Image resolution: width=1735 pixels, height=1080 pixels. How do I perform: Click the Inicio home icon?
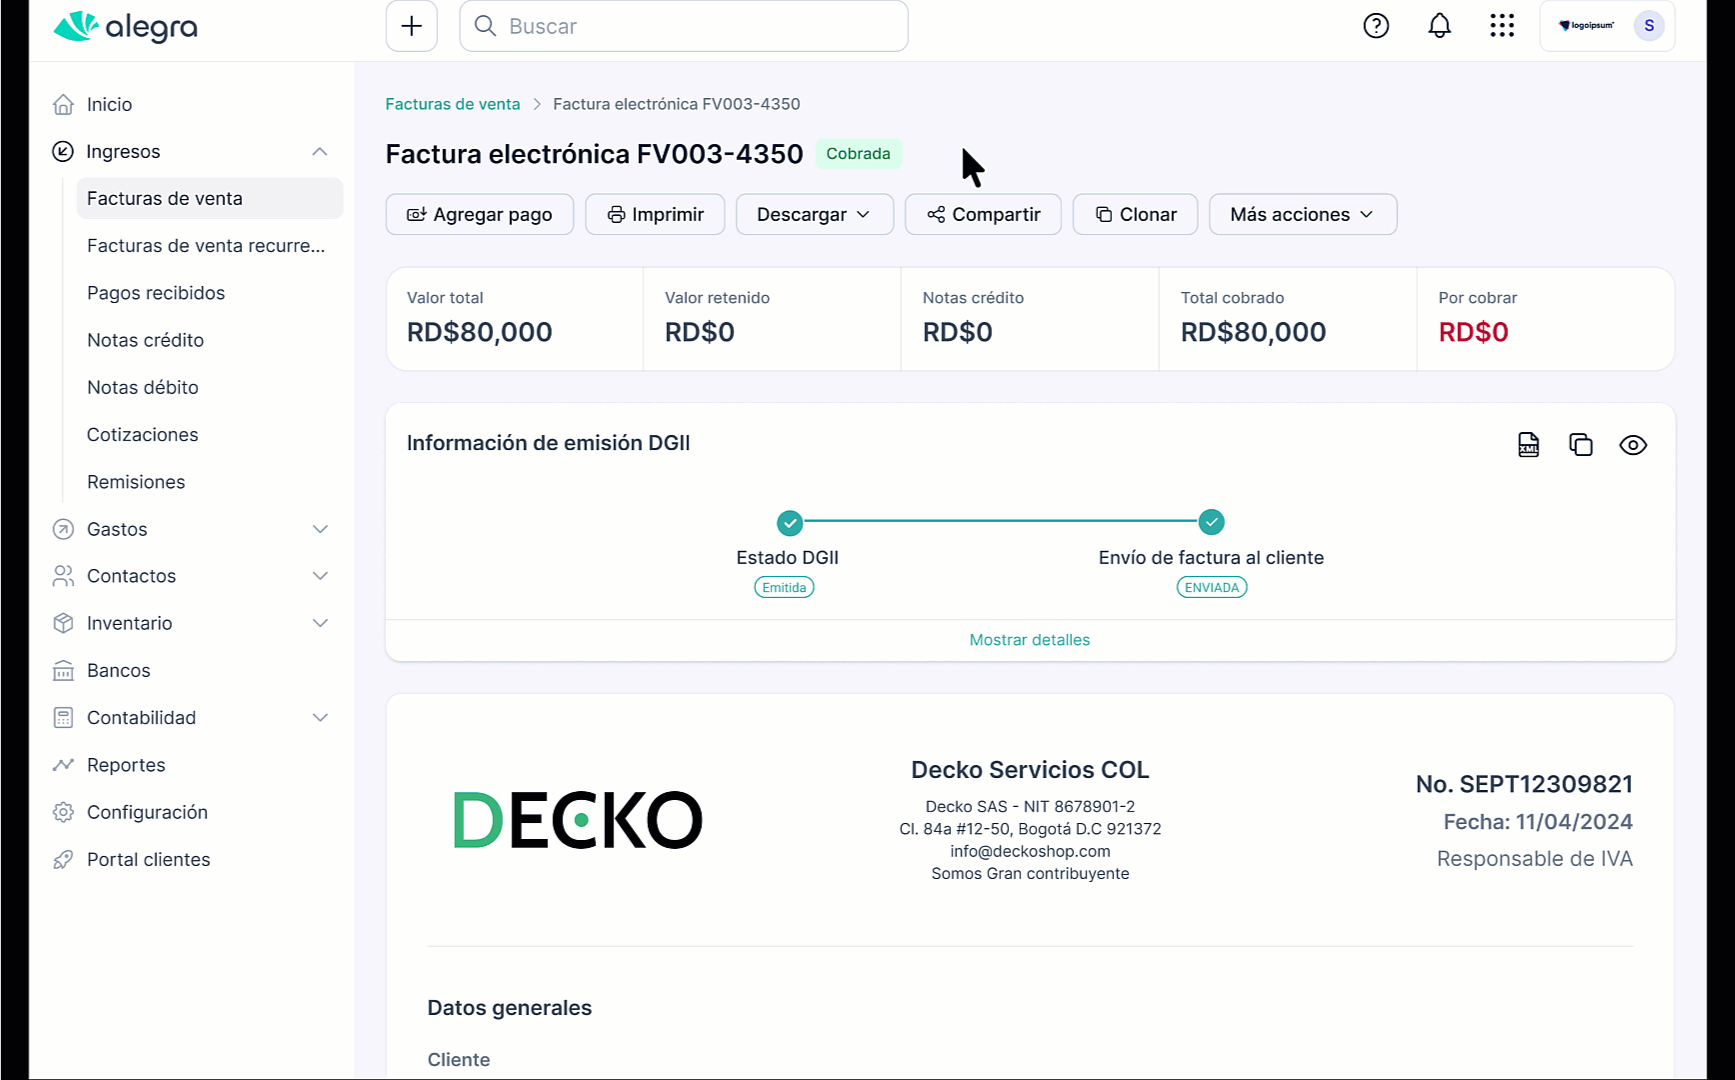63,104
